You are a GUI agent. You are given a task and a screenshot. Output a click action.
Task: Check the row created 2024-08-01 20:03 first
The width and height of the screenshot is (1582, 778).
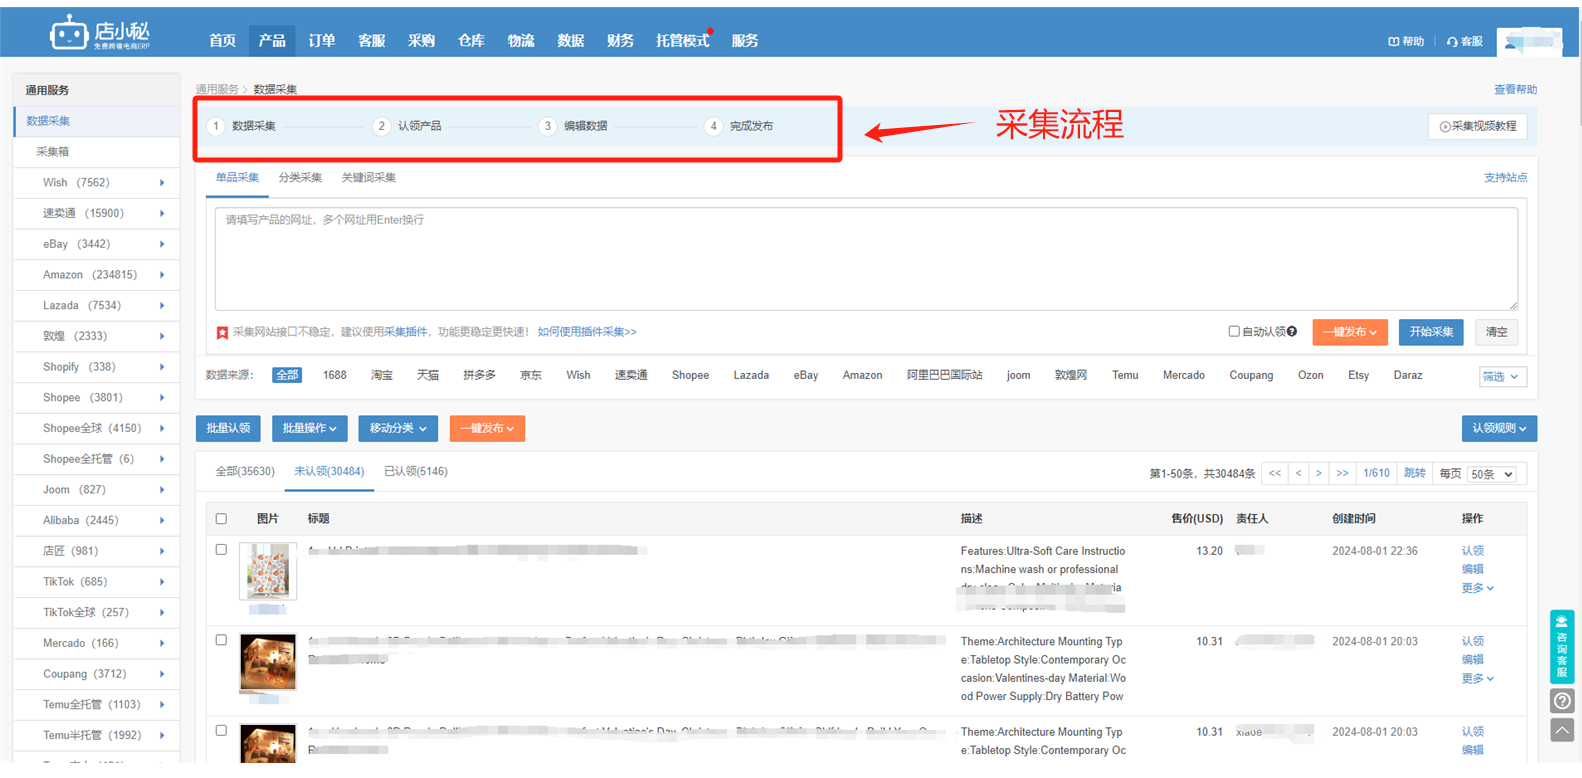221,640
